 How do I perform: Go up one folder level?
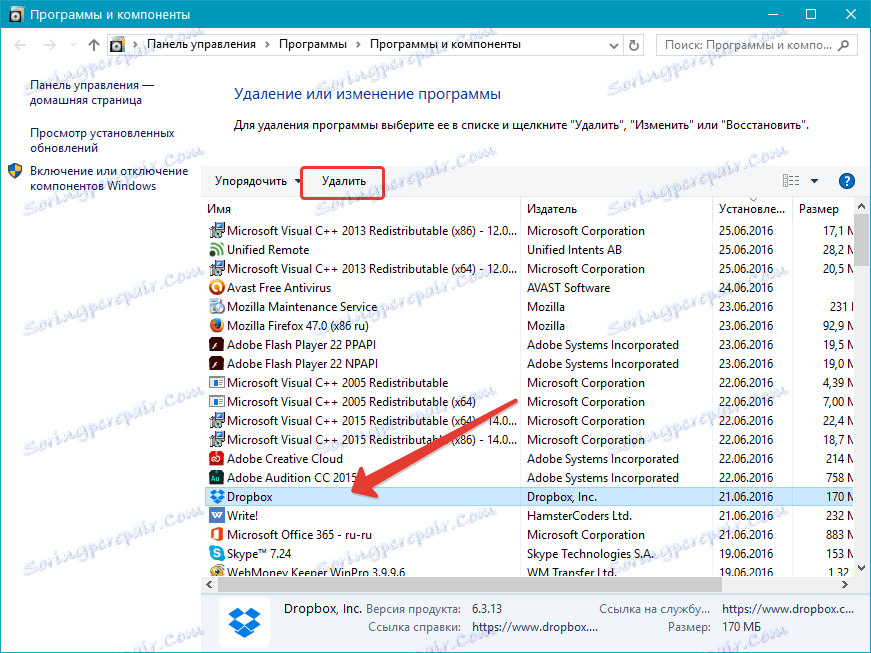click(94, 45)
